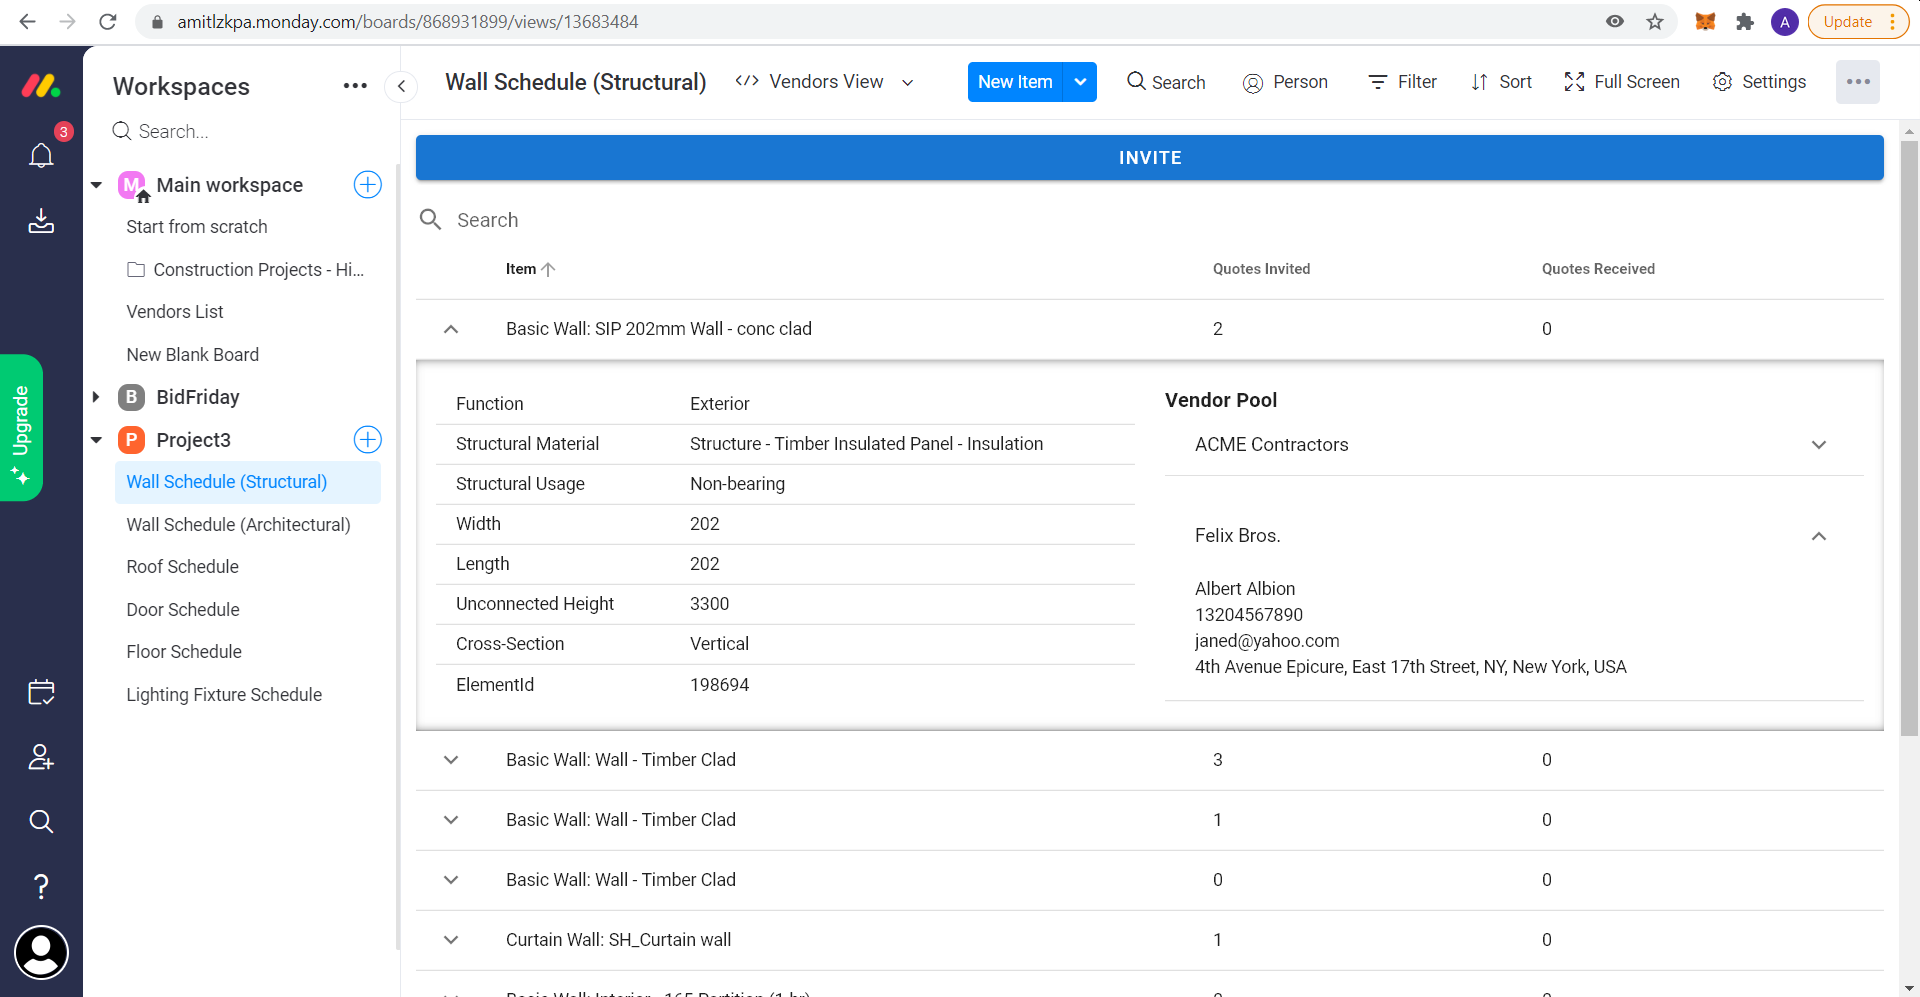Expand the Curtain Wall: SH_Curtain wall row
This screenshot has height=997, width=1920.
451,940
